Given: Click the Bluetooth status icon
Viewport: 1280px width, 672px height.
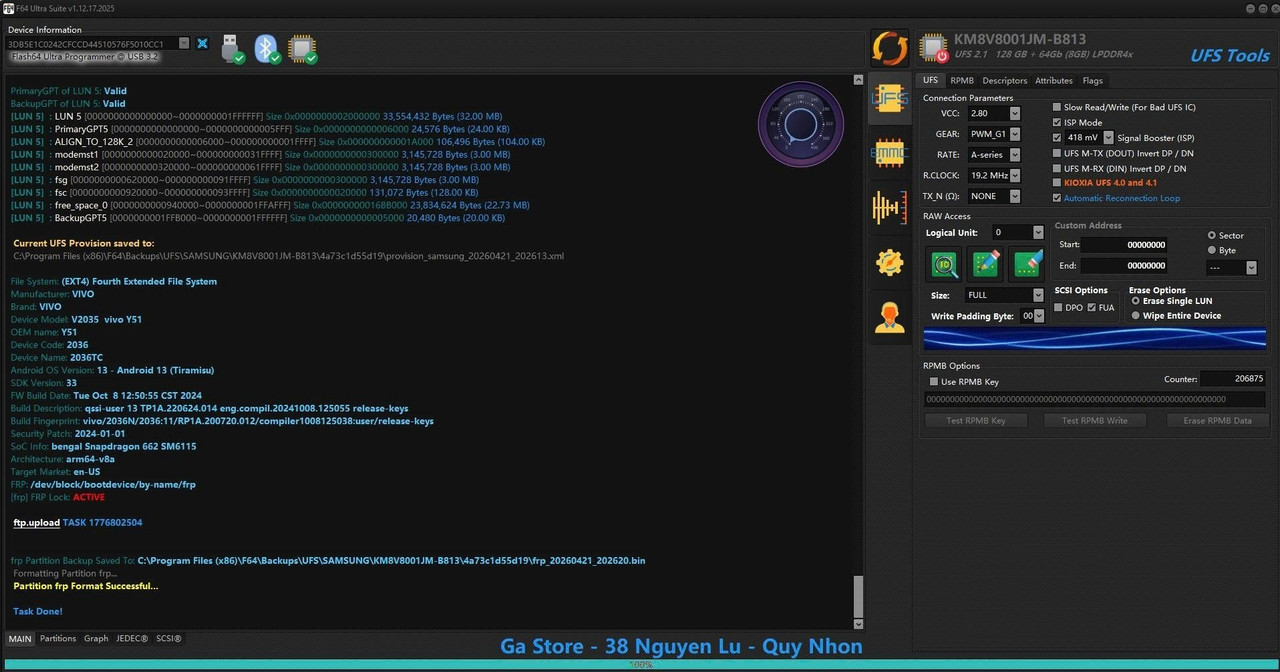Looking at the screenshot, I should pyautogui.click(x=267, y=48).
